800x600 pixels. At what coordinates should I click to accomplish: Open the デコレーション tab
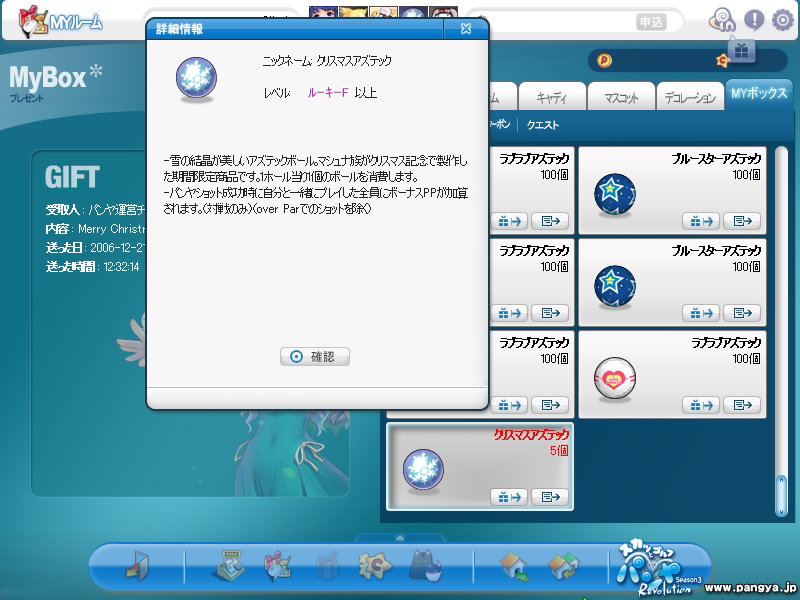690,97
